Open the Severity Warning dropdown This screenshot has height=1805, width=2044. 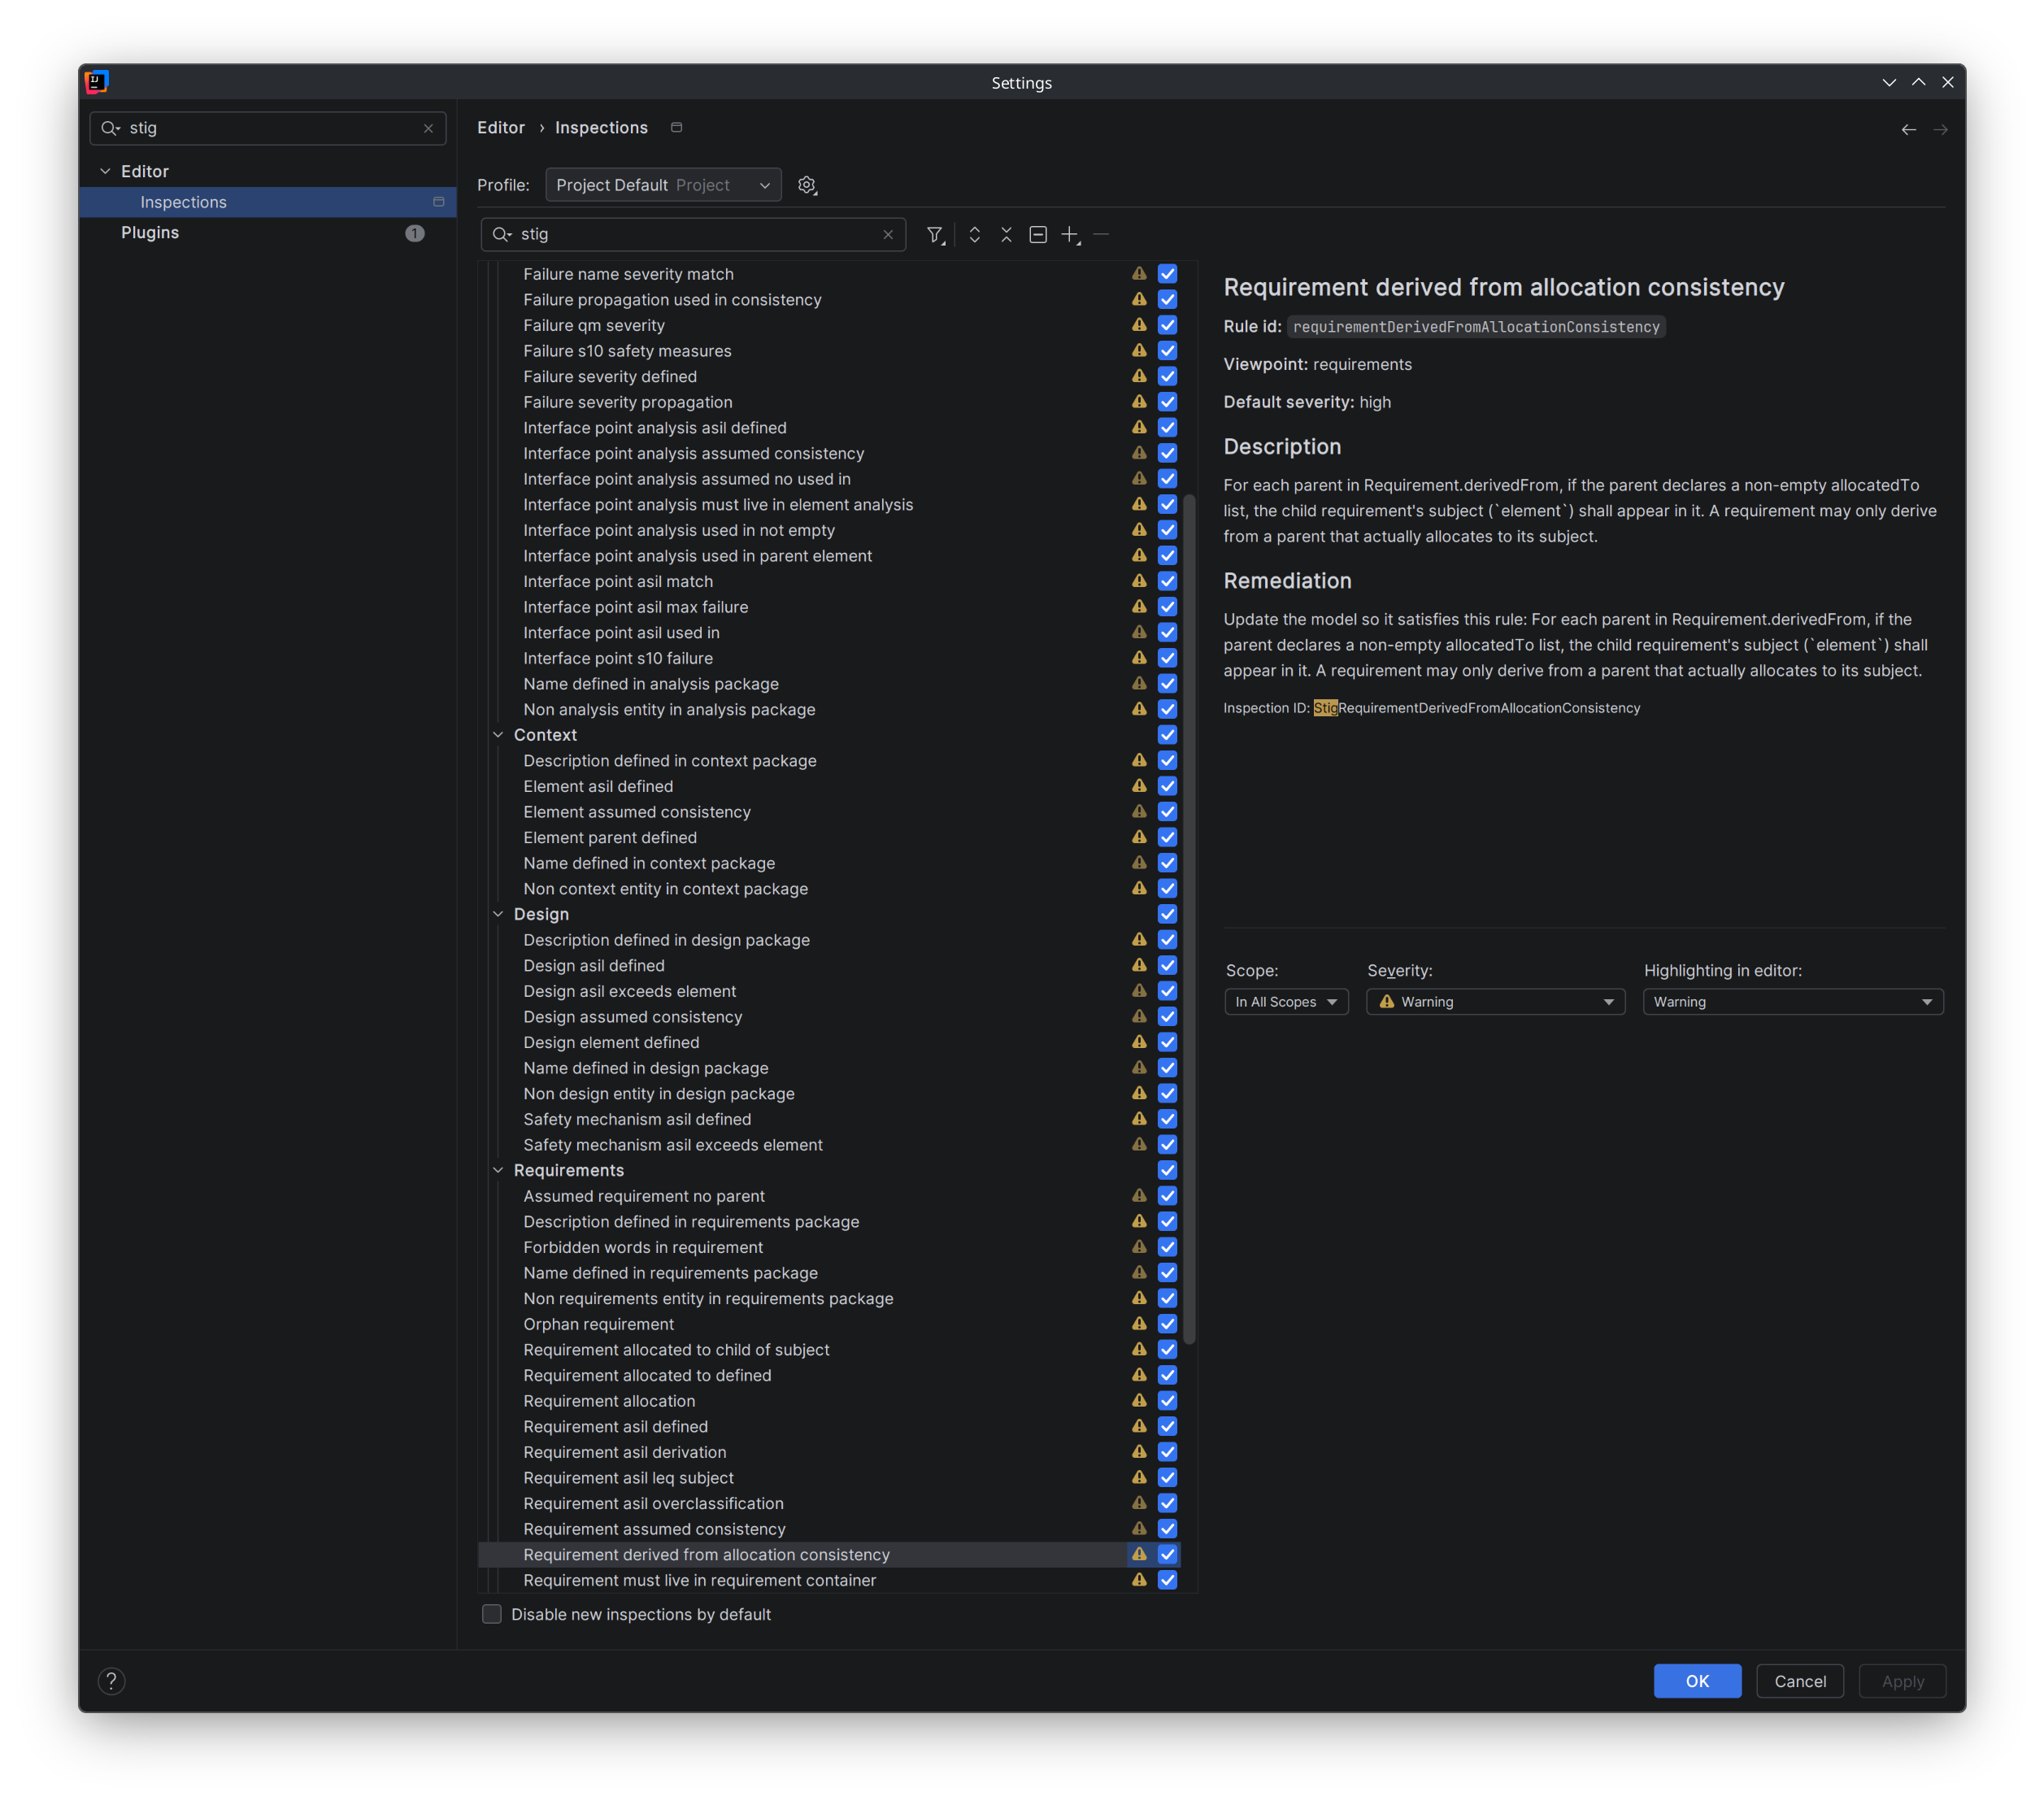point(1495,1002)
